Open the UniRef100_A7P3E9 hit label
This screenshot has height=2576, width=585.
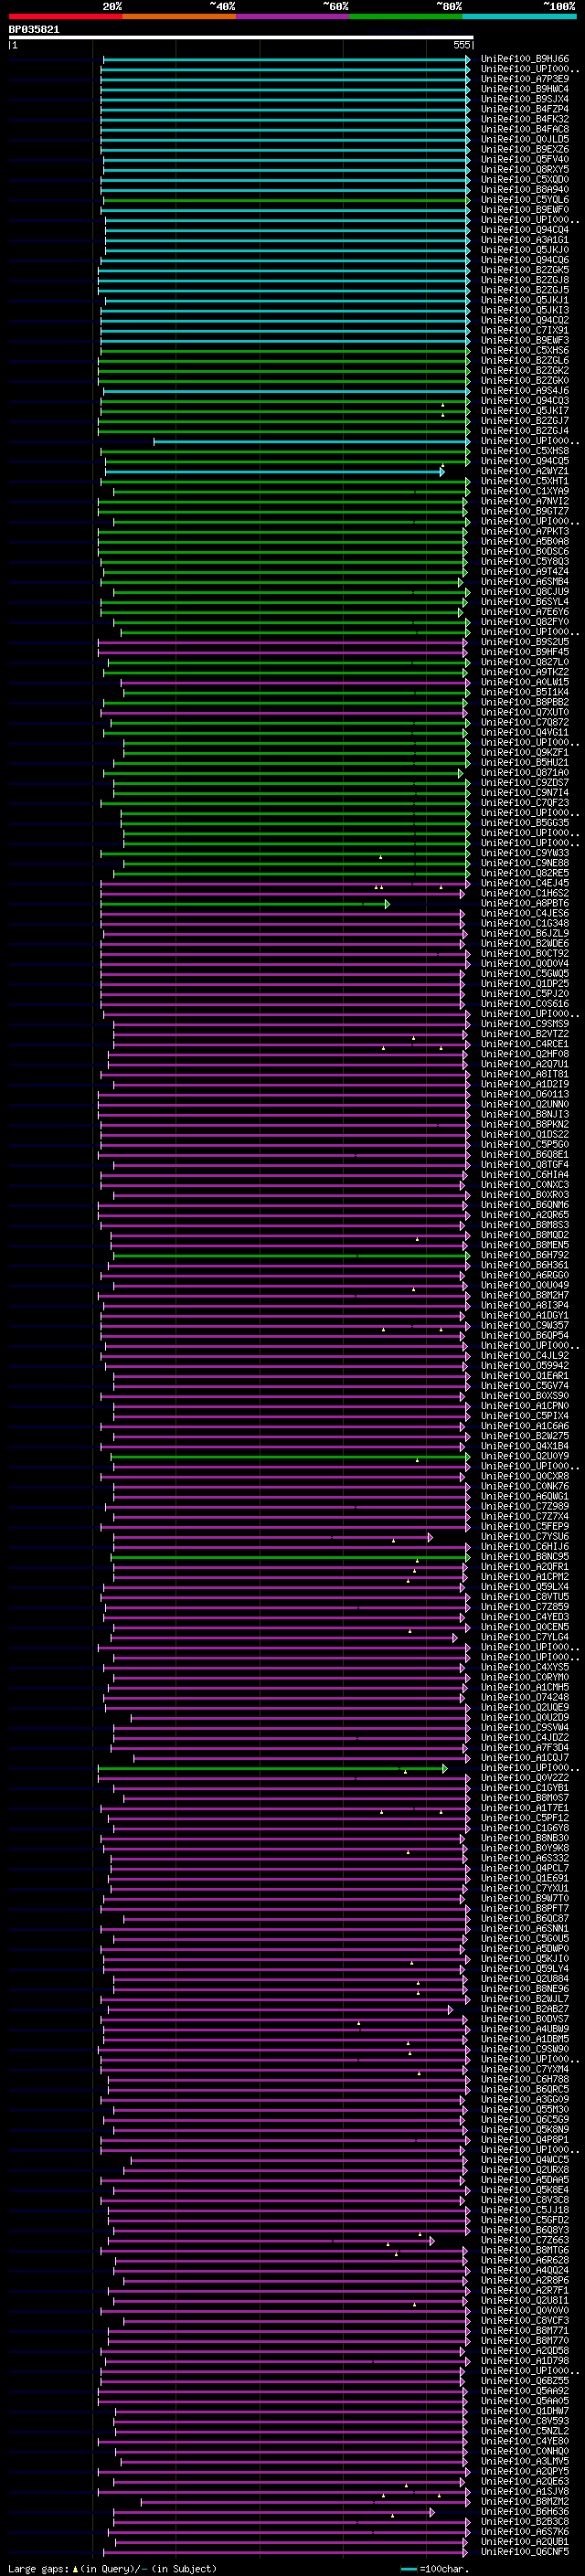(525, 79)
